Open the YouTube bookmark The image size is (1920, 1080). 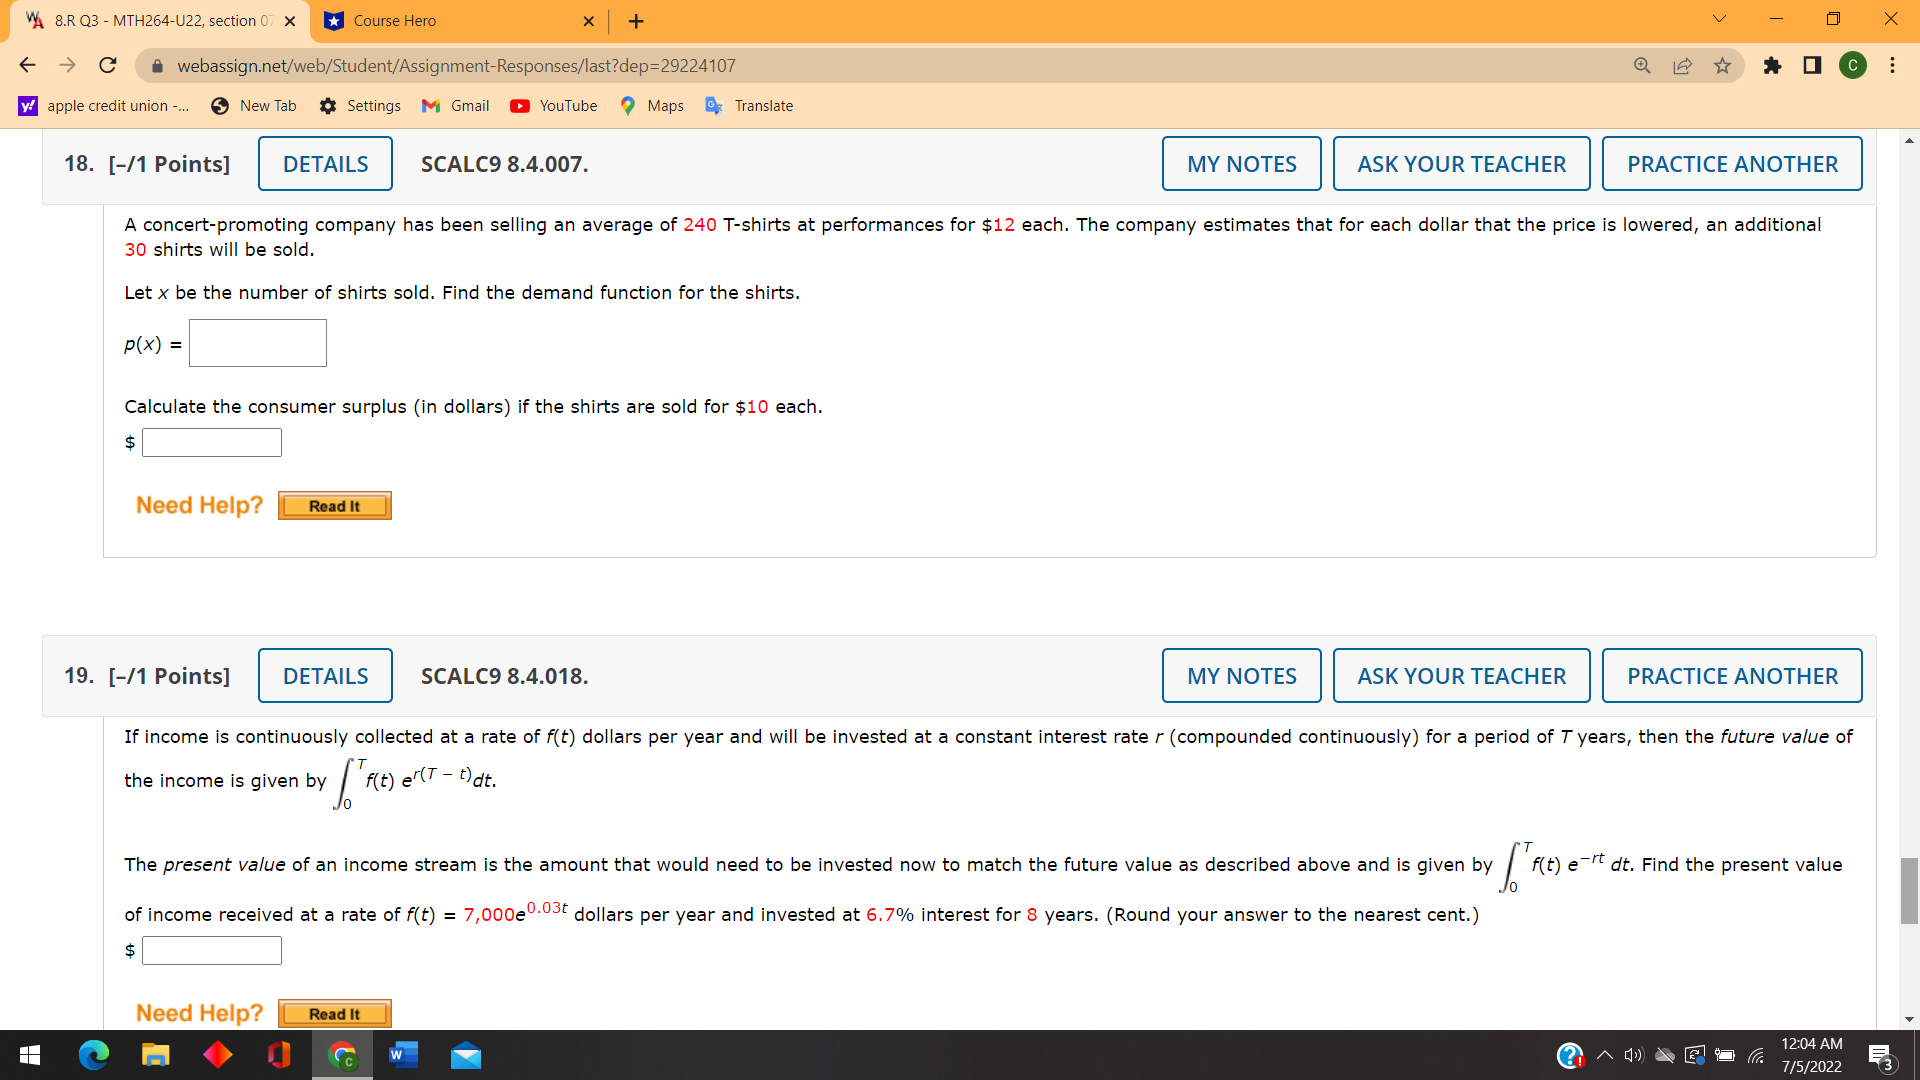pos(553,106)
